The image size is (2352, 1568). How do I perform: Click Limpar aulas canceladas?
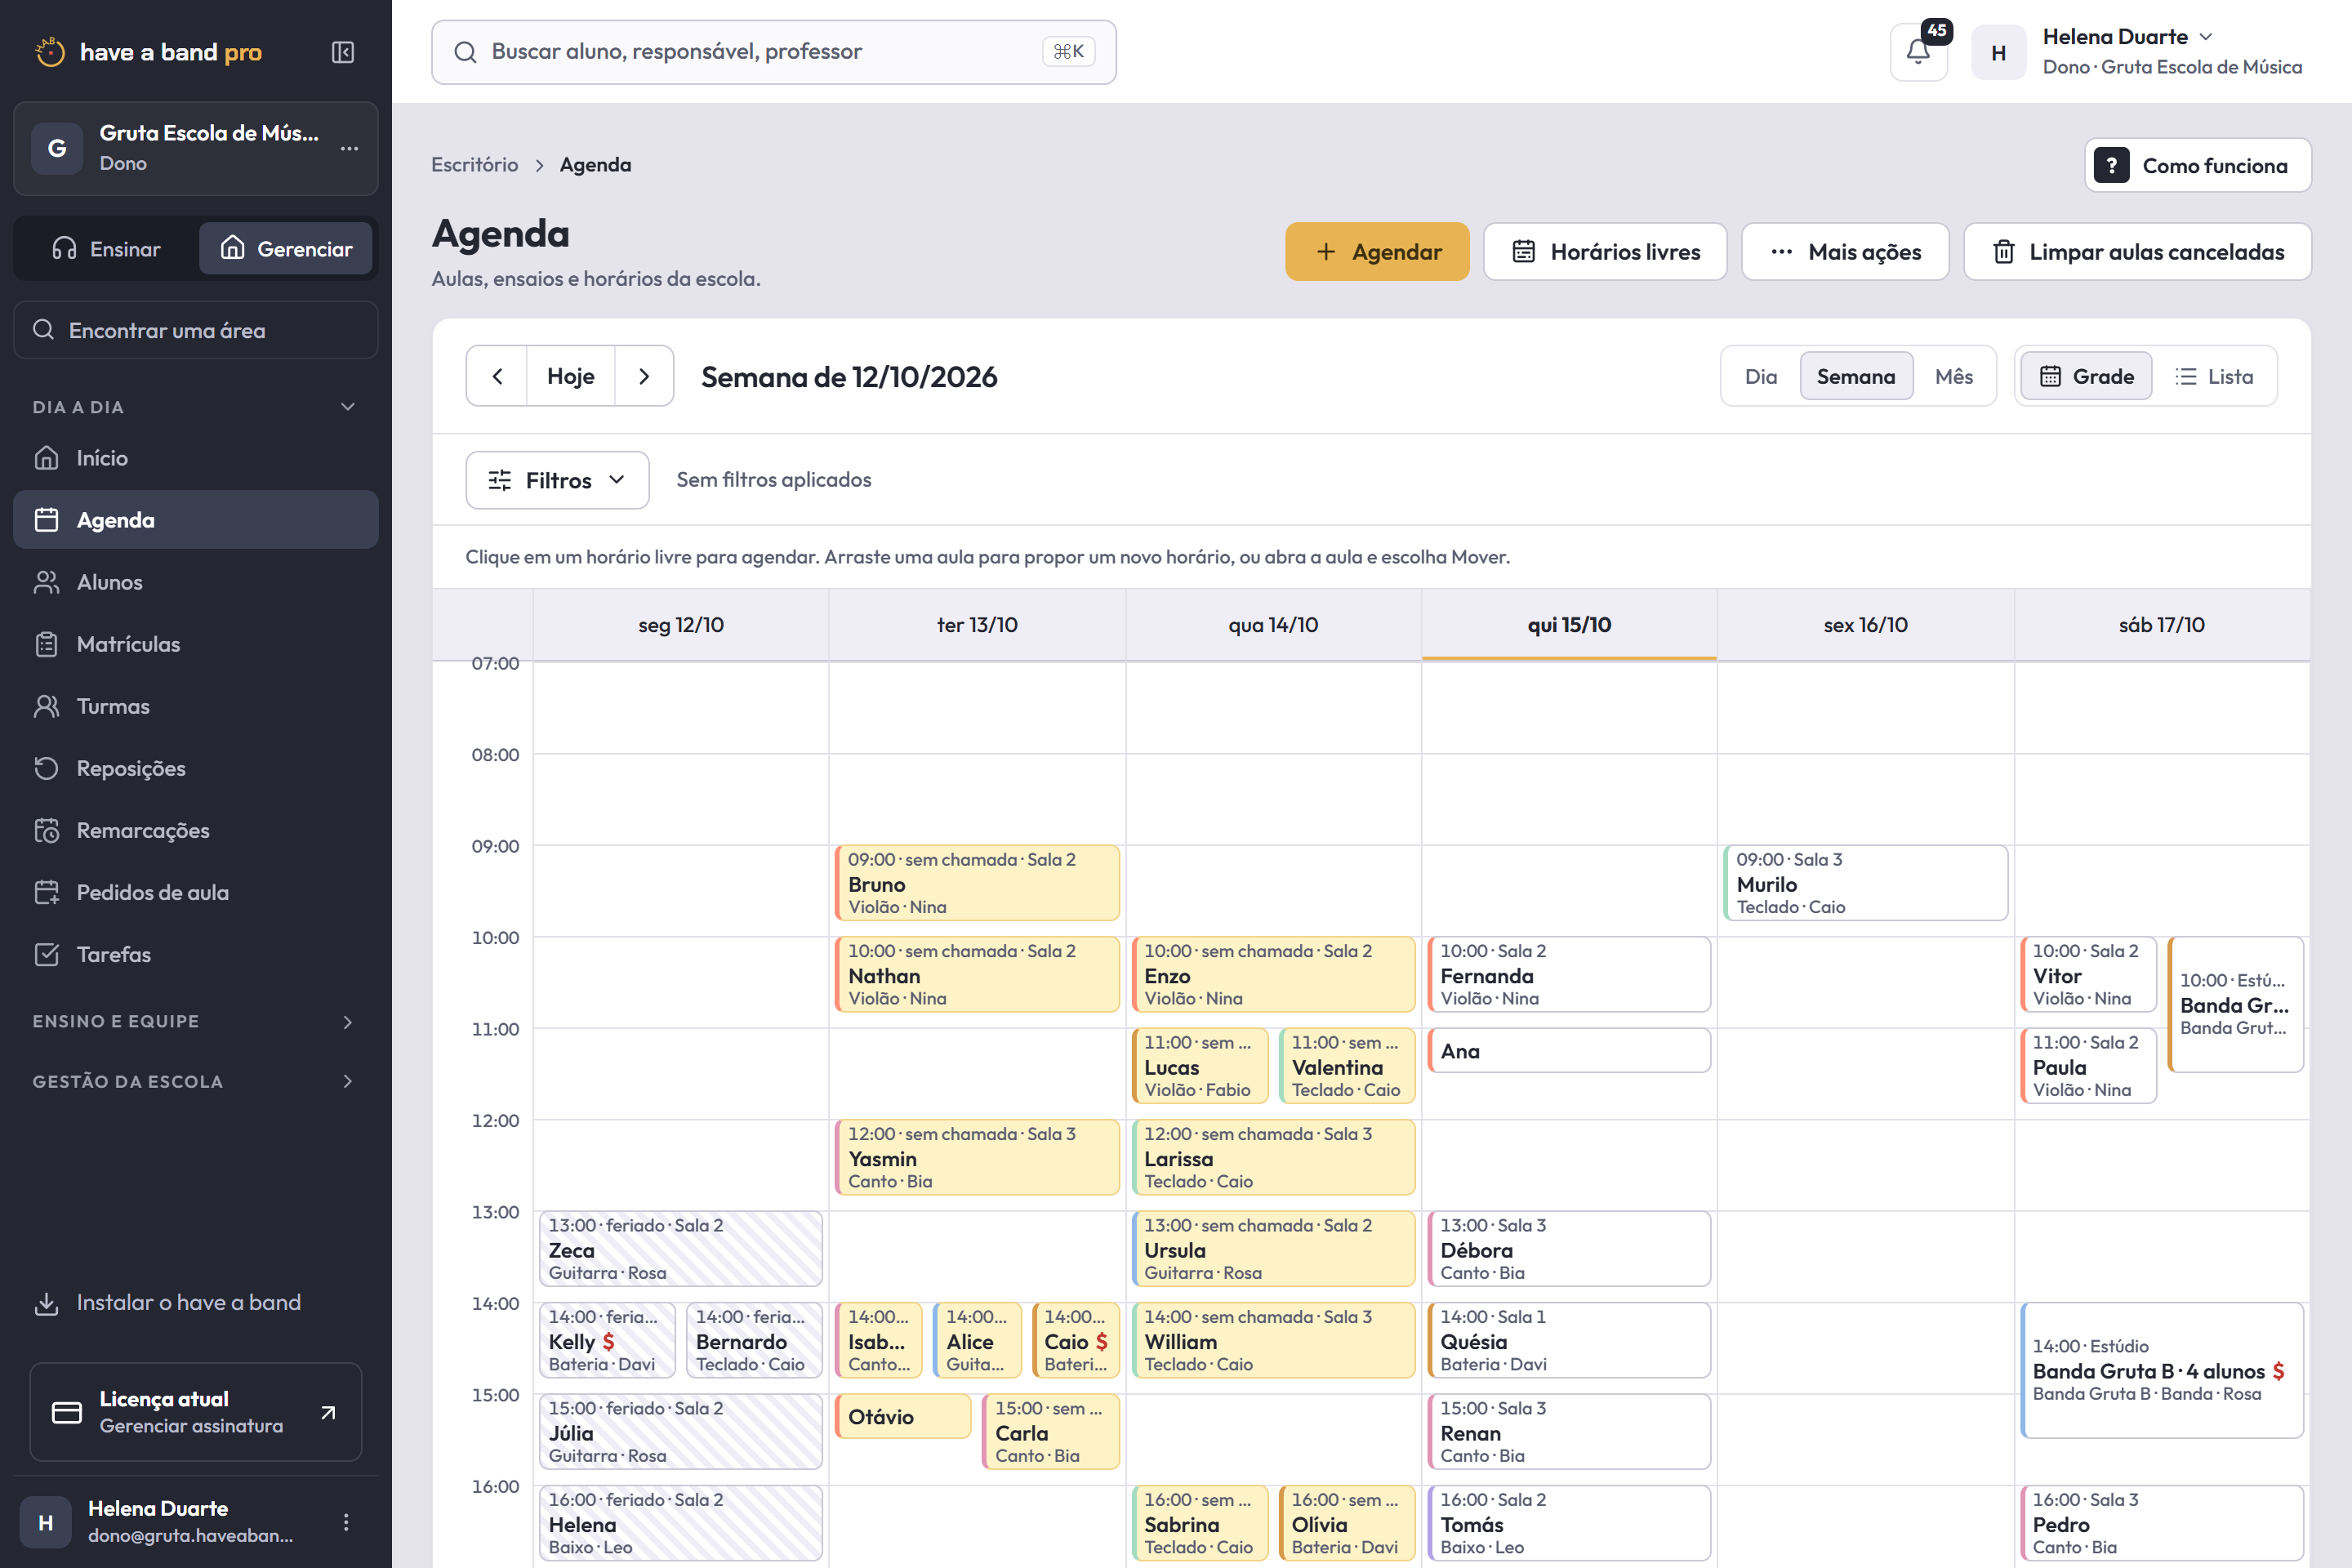point(2137,252)
